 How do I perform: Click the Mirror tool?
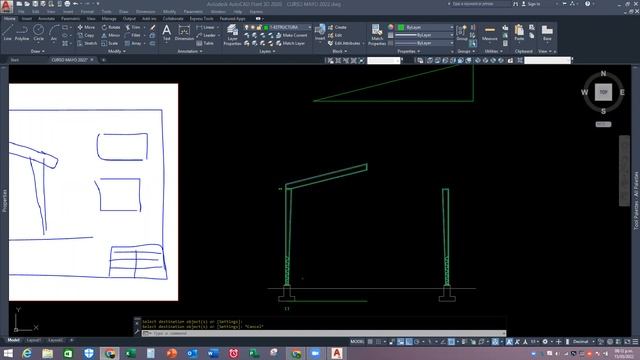pos(111,36)
